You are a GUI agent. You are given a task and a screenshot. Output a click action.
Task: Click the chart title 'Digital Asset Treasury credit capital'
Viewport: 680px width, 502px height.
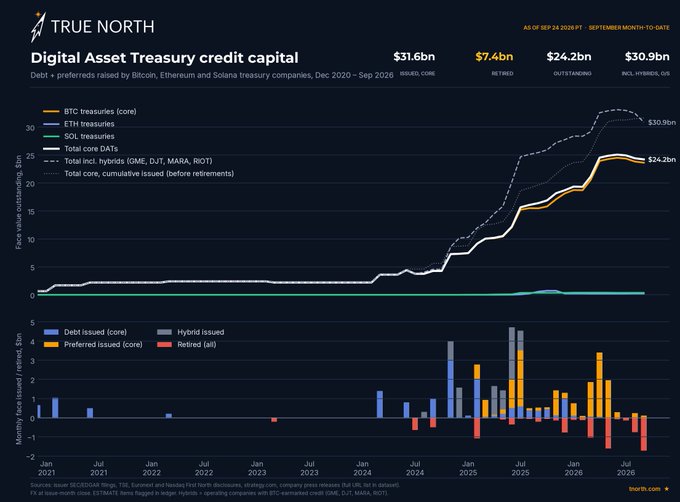click(164, 58)
